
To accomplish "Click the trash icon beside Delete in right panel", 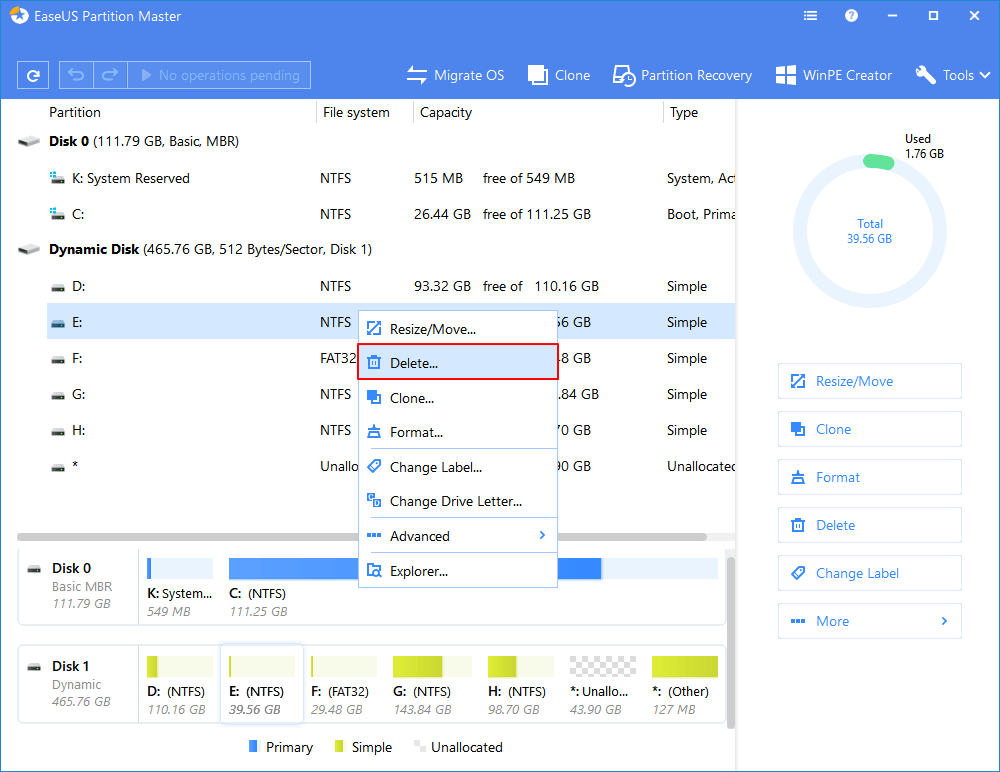I will (x=798, y=524).
